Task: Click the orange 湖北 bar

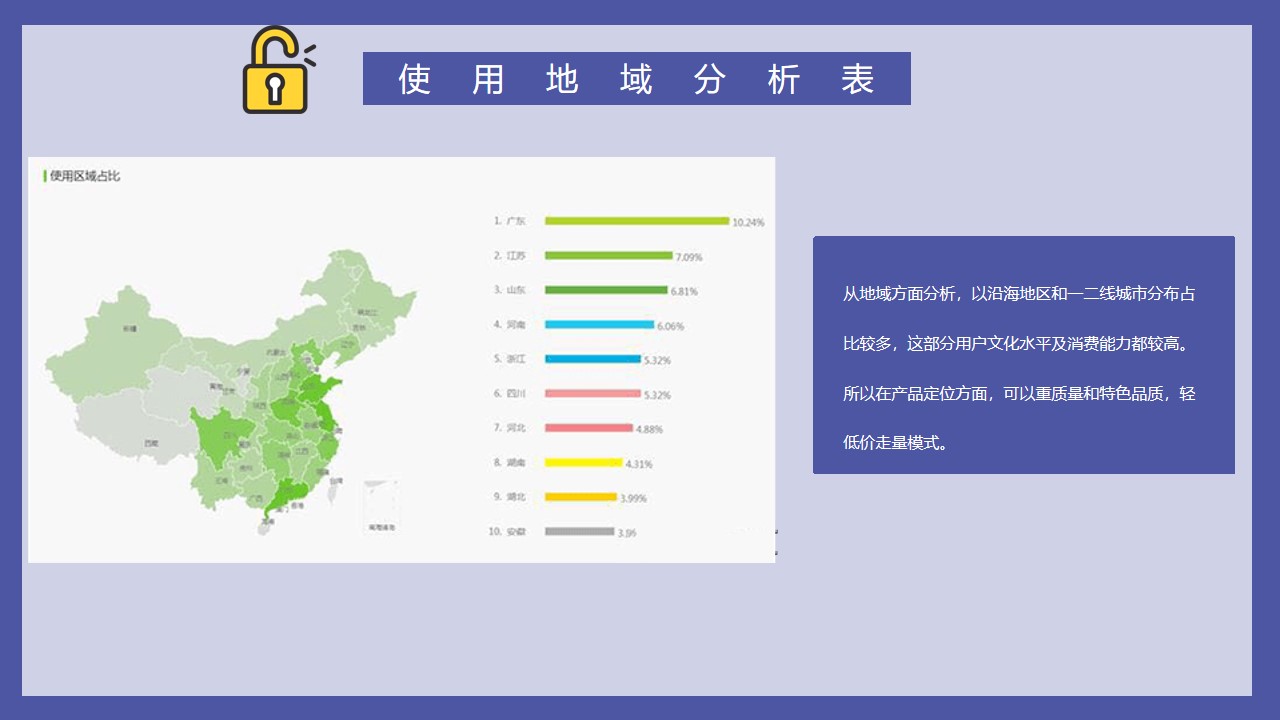Action: tap(581, 497)
